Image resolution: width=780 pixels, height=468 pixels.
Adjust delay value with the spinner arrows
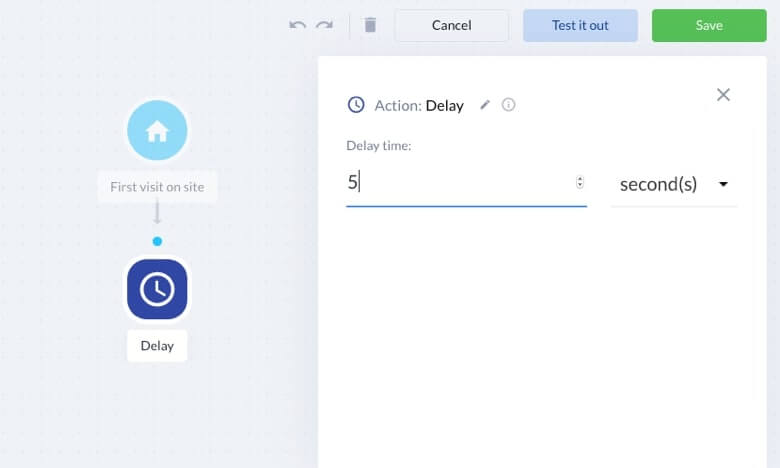coord(580,183)
